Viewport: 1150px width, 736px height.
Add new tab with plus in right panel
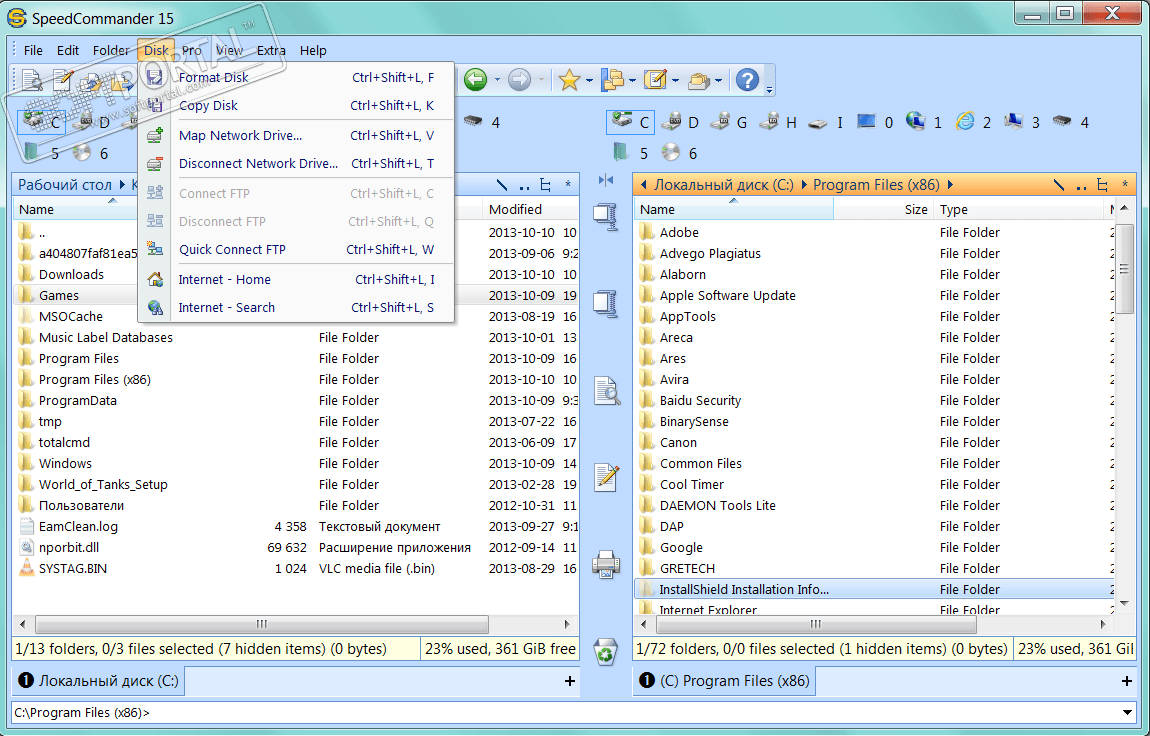click(1127, 681)
